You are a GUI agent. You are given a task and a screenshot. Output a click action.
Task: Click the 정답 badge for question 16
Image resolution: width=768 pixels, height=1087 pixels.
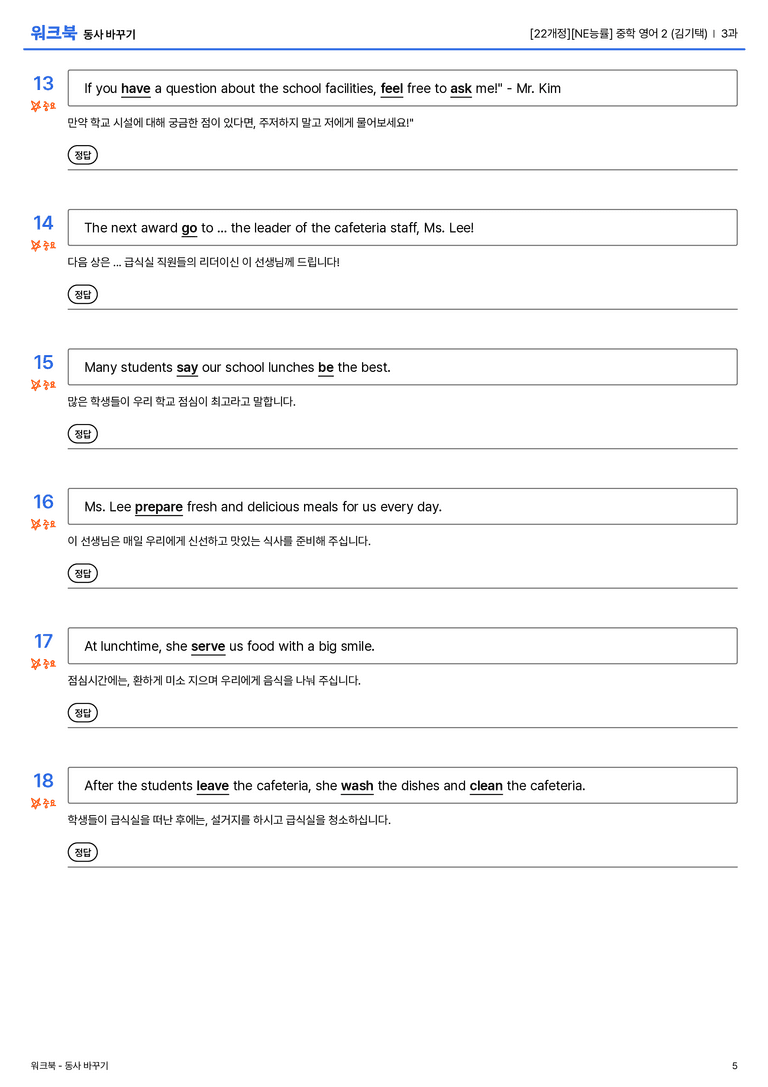coord(82,573)
